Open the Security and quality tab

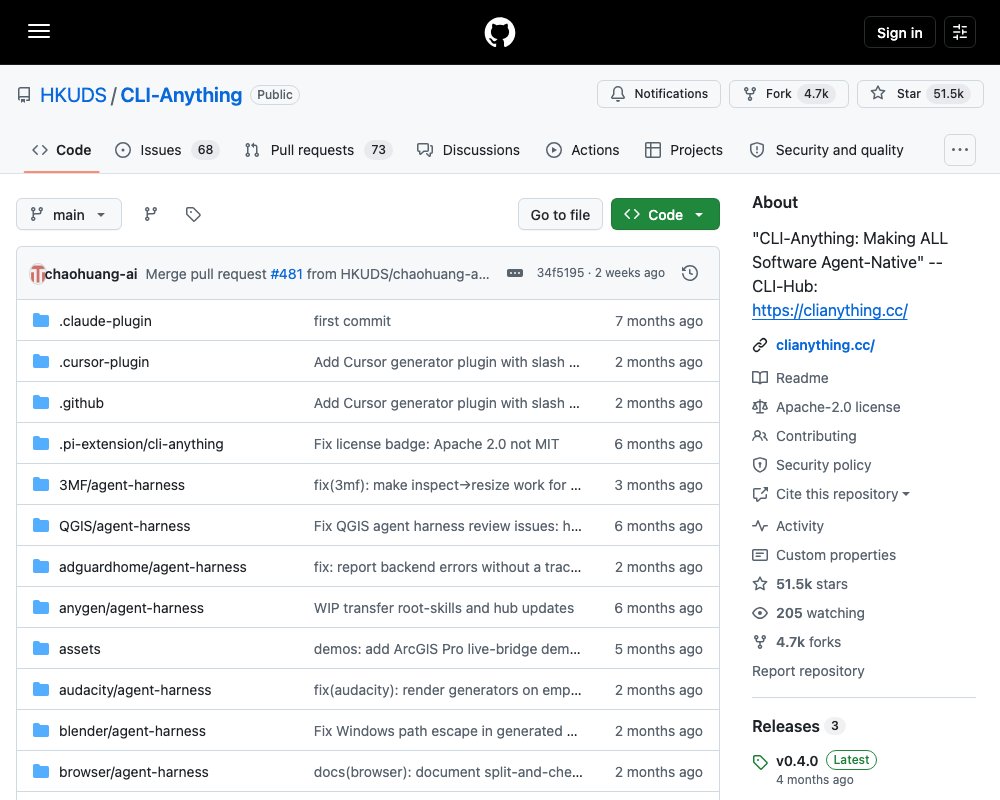(827, 150)
